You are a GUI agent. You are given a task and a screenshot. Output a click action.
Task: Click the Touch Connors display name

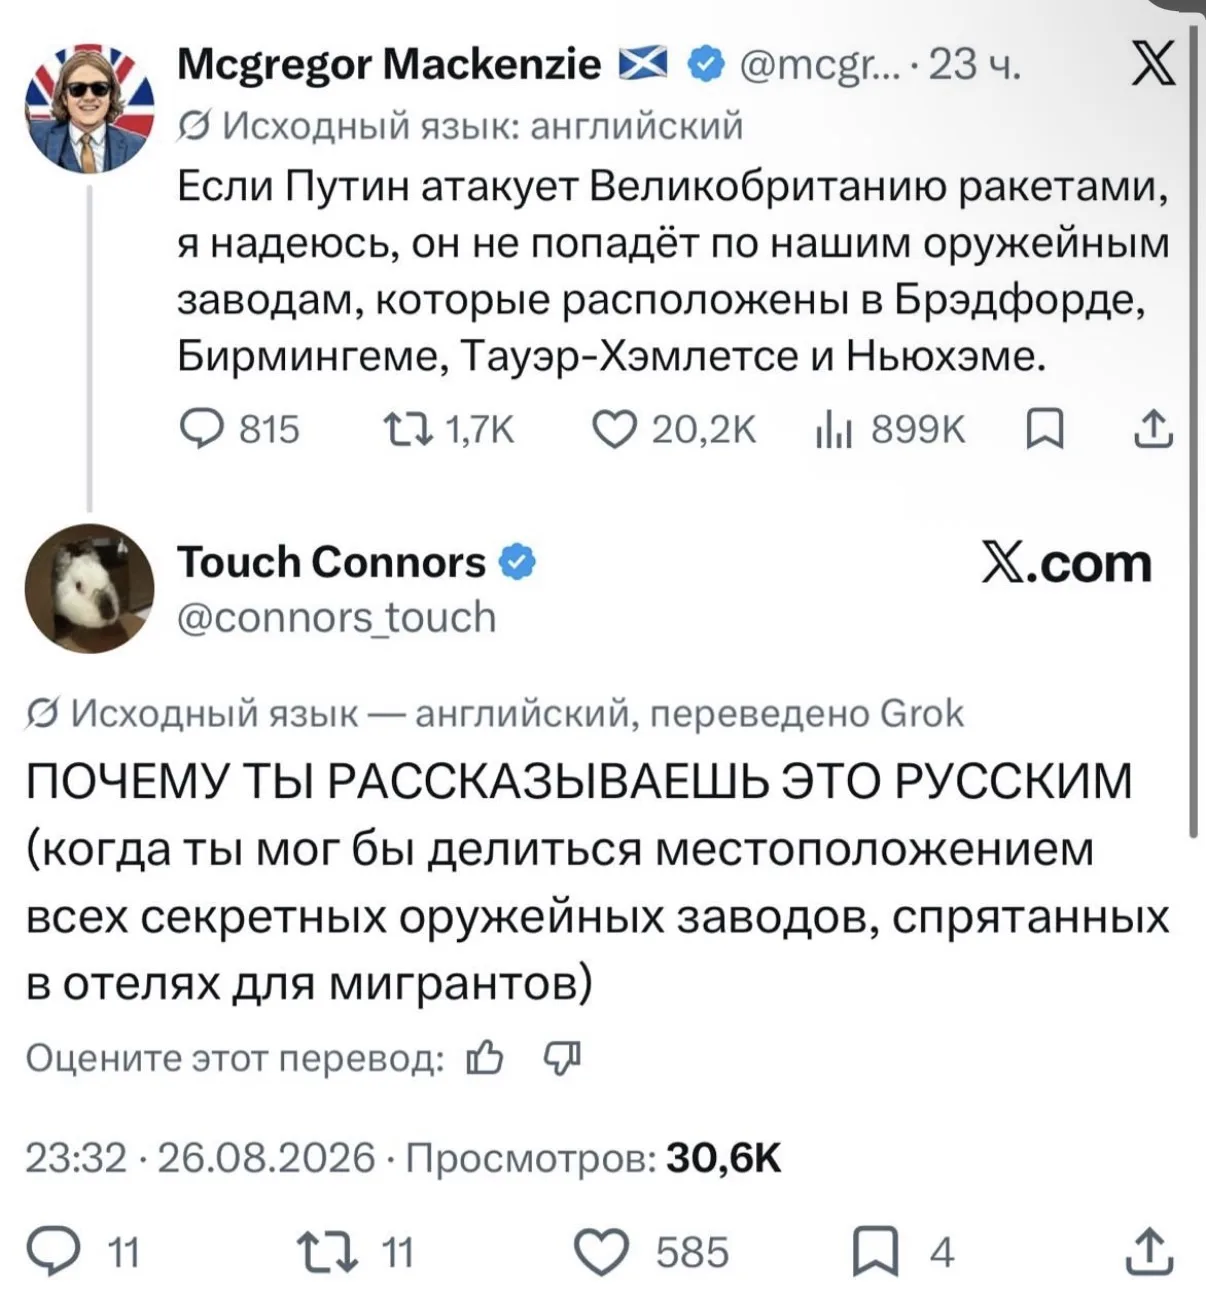331,563
